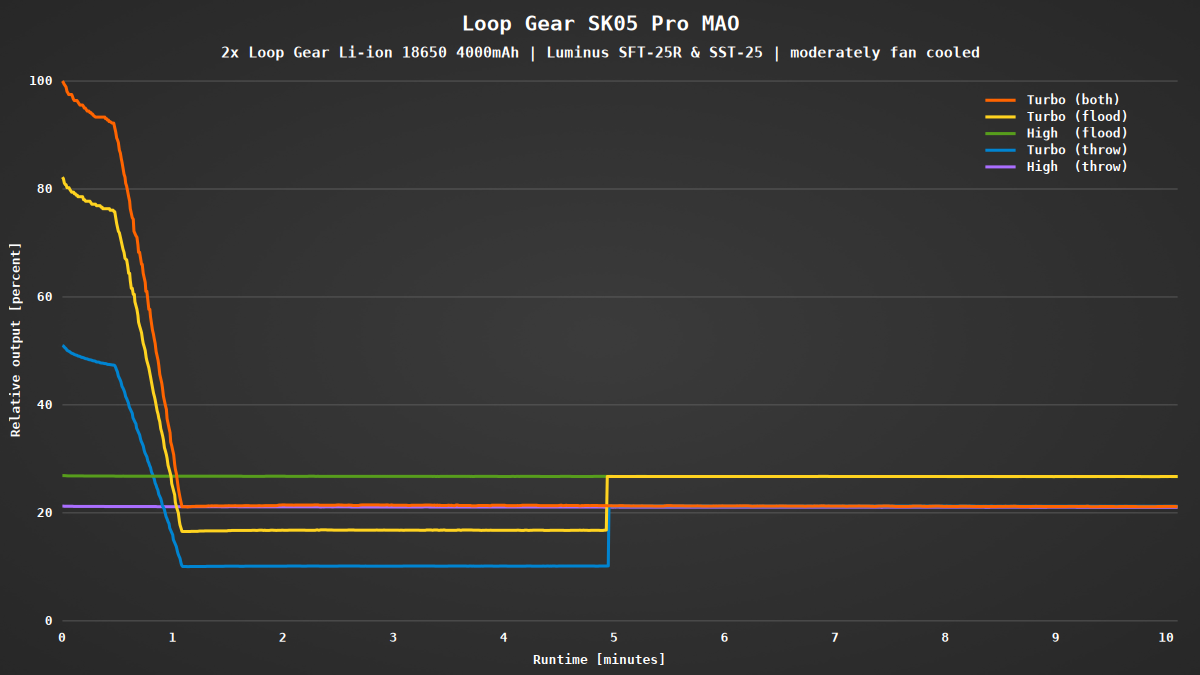
Task: Click the purple High (throw) legend line swatch
Action: [1000, 167]
